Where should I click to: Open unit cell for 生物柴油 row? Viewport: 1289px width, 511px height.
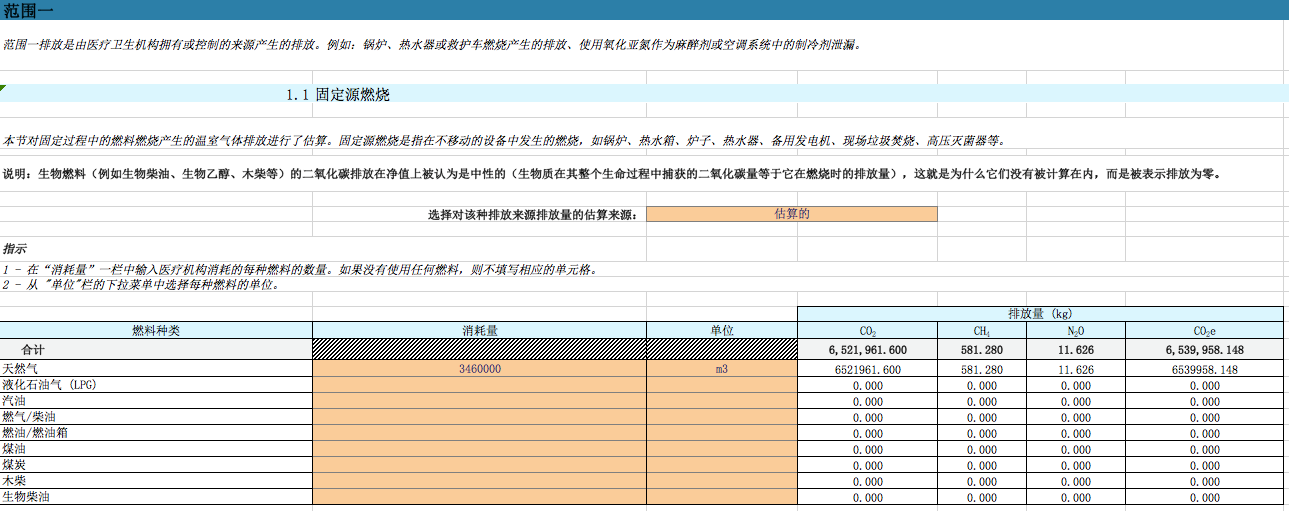tap(721, 497)
